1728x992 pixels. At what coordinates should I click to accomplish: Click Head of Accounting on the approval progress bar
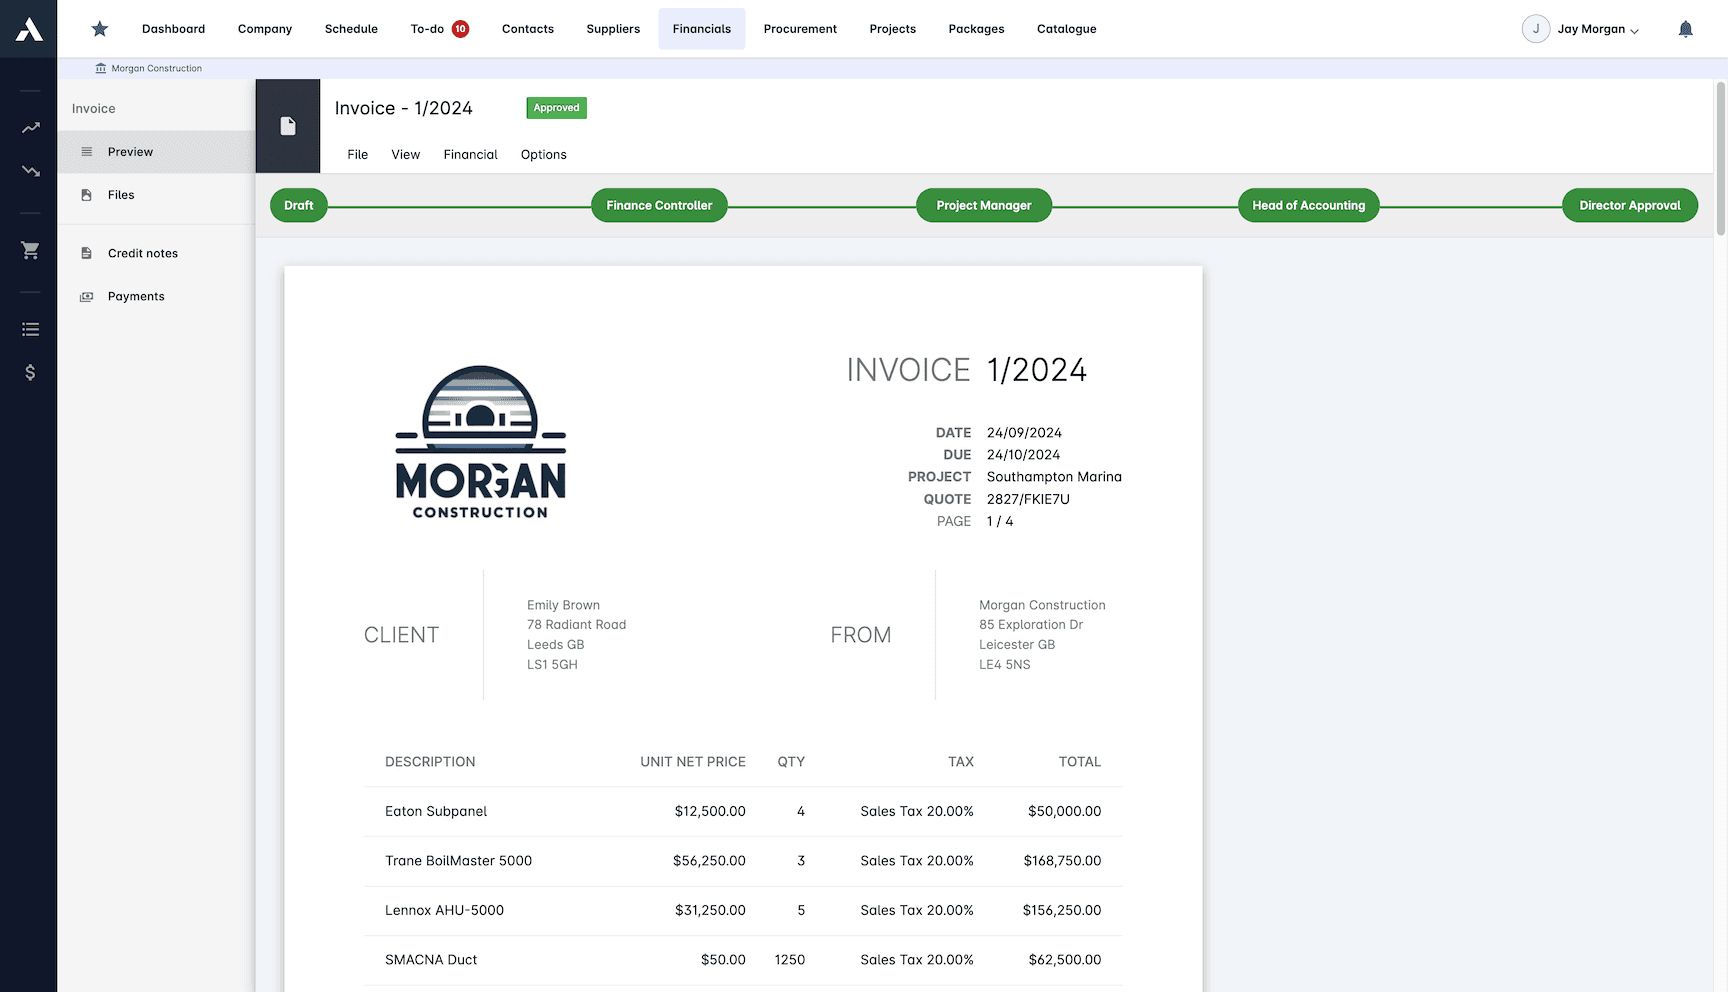point(1308,205)
